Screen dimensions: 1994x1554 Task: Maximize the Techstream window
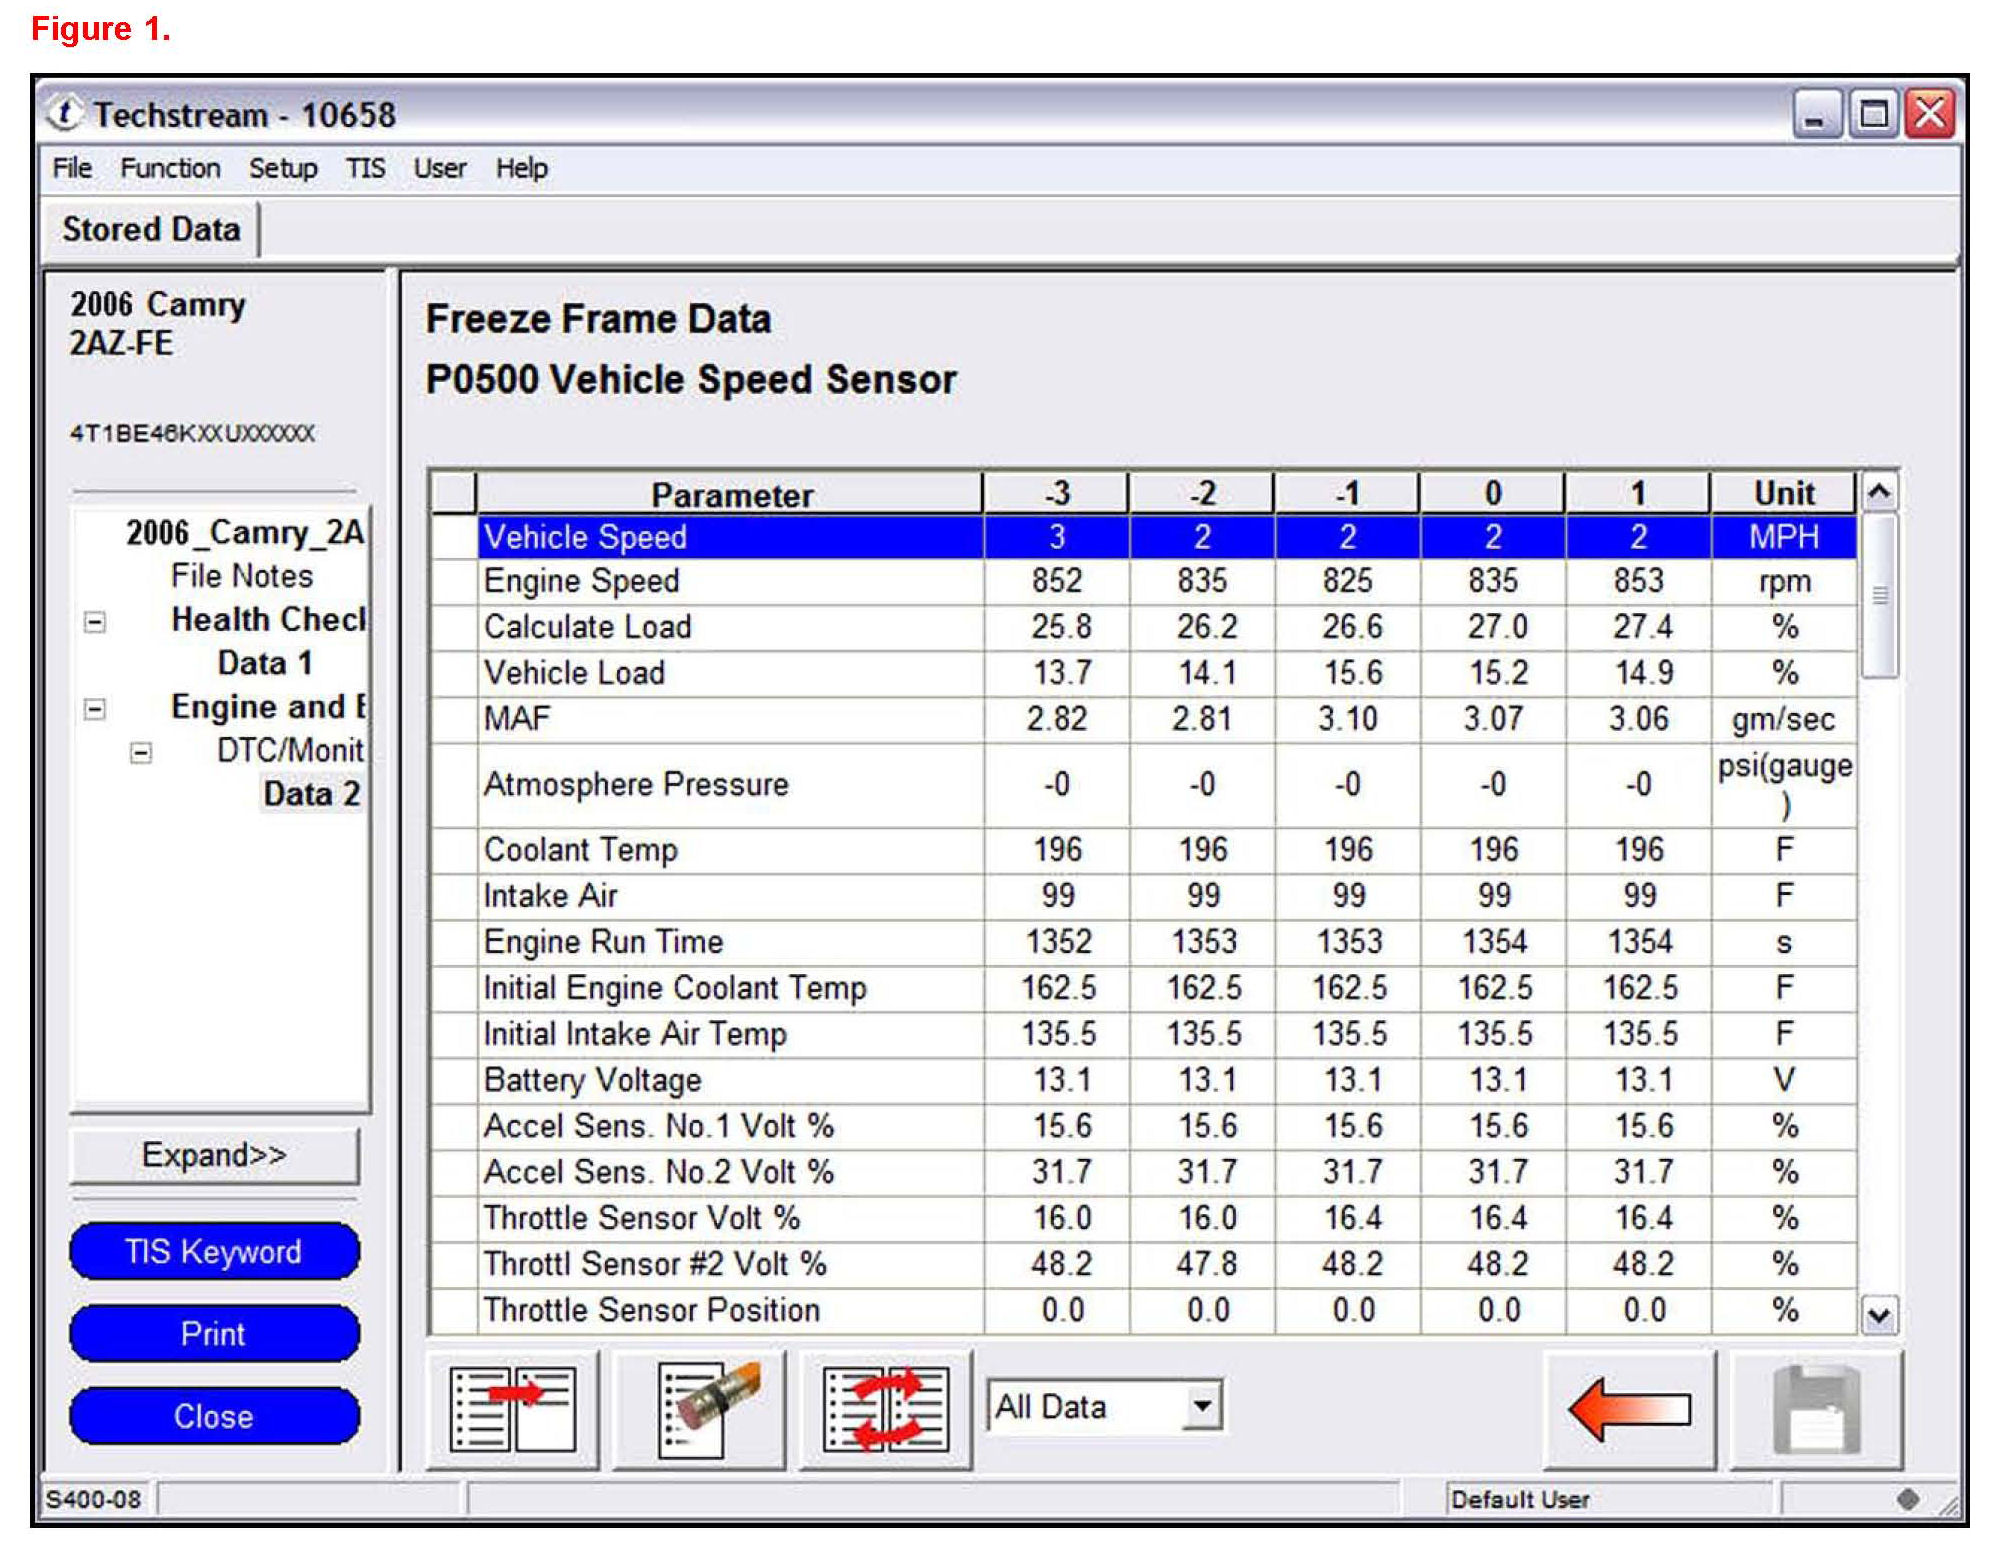(1873, 114)
